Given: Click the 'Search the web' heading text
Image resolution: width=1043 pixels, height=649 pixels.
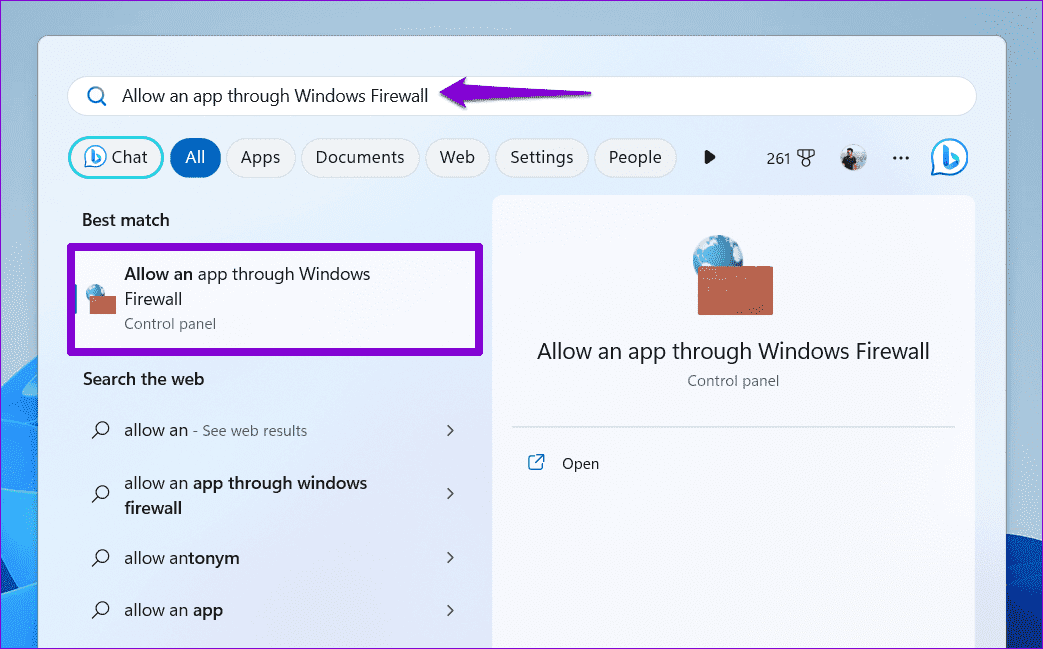Looking at the screenshot, I should tap(144, 379).
